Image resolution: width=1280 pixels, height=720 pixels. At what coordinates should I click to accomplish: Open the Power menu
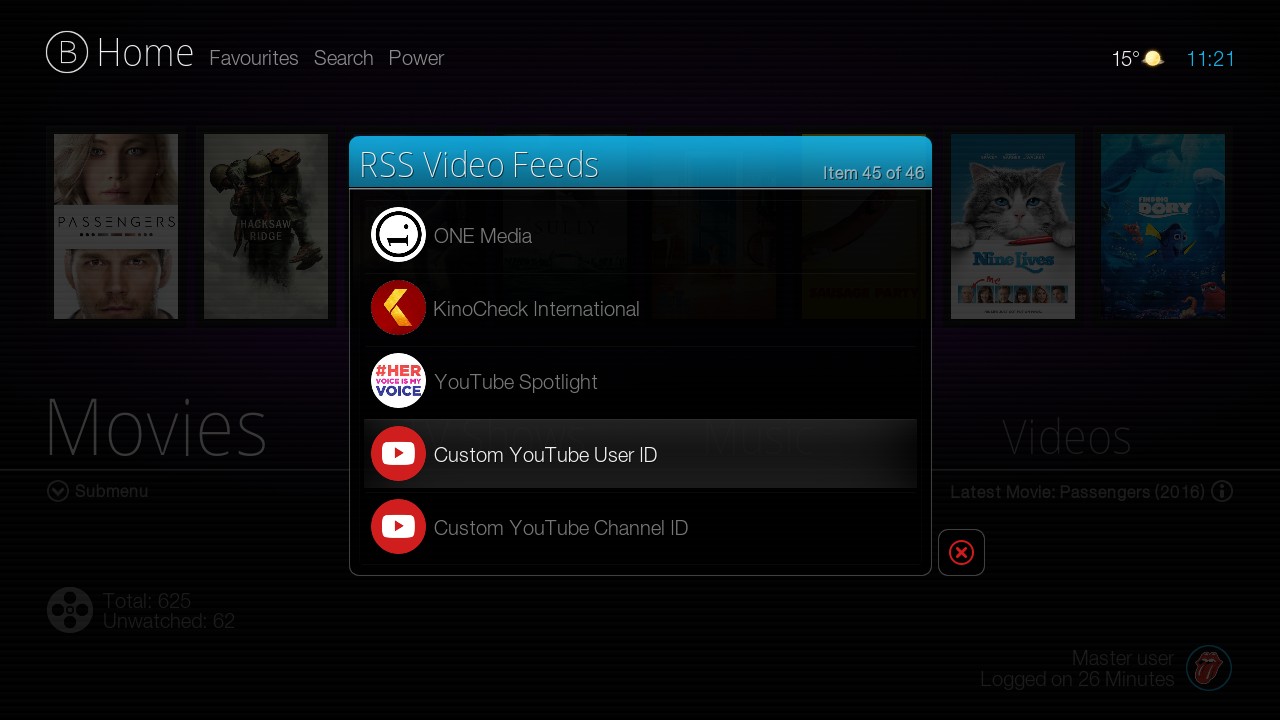(416, 58)
